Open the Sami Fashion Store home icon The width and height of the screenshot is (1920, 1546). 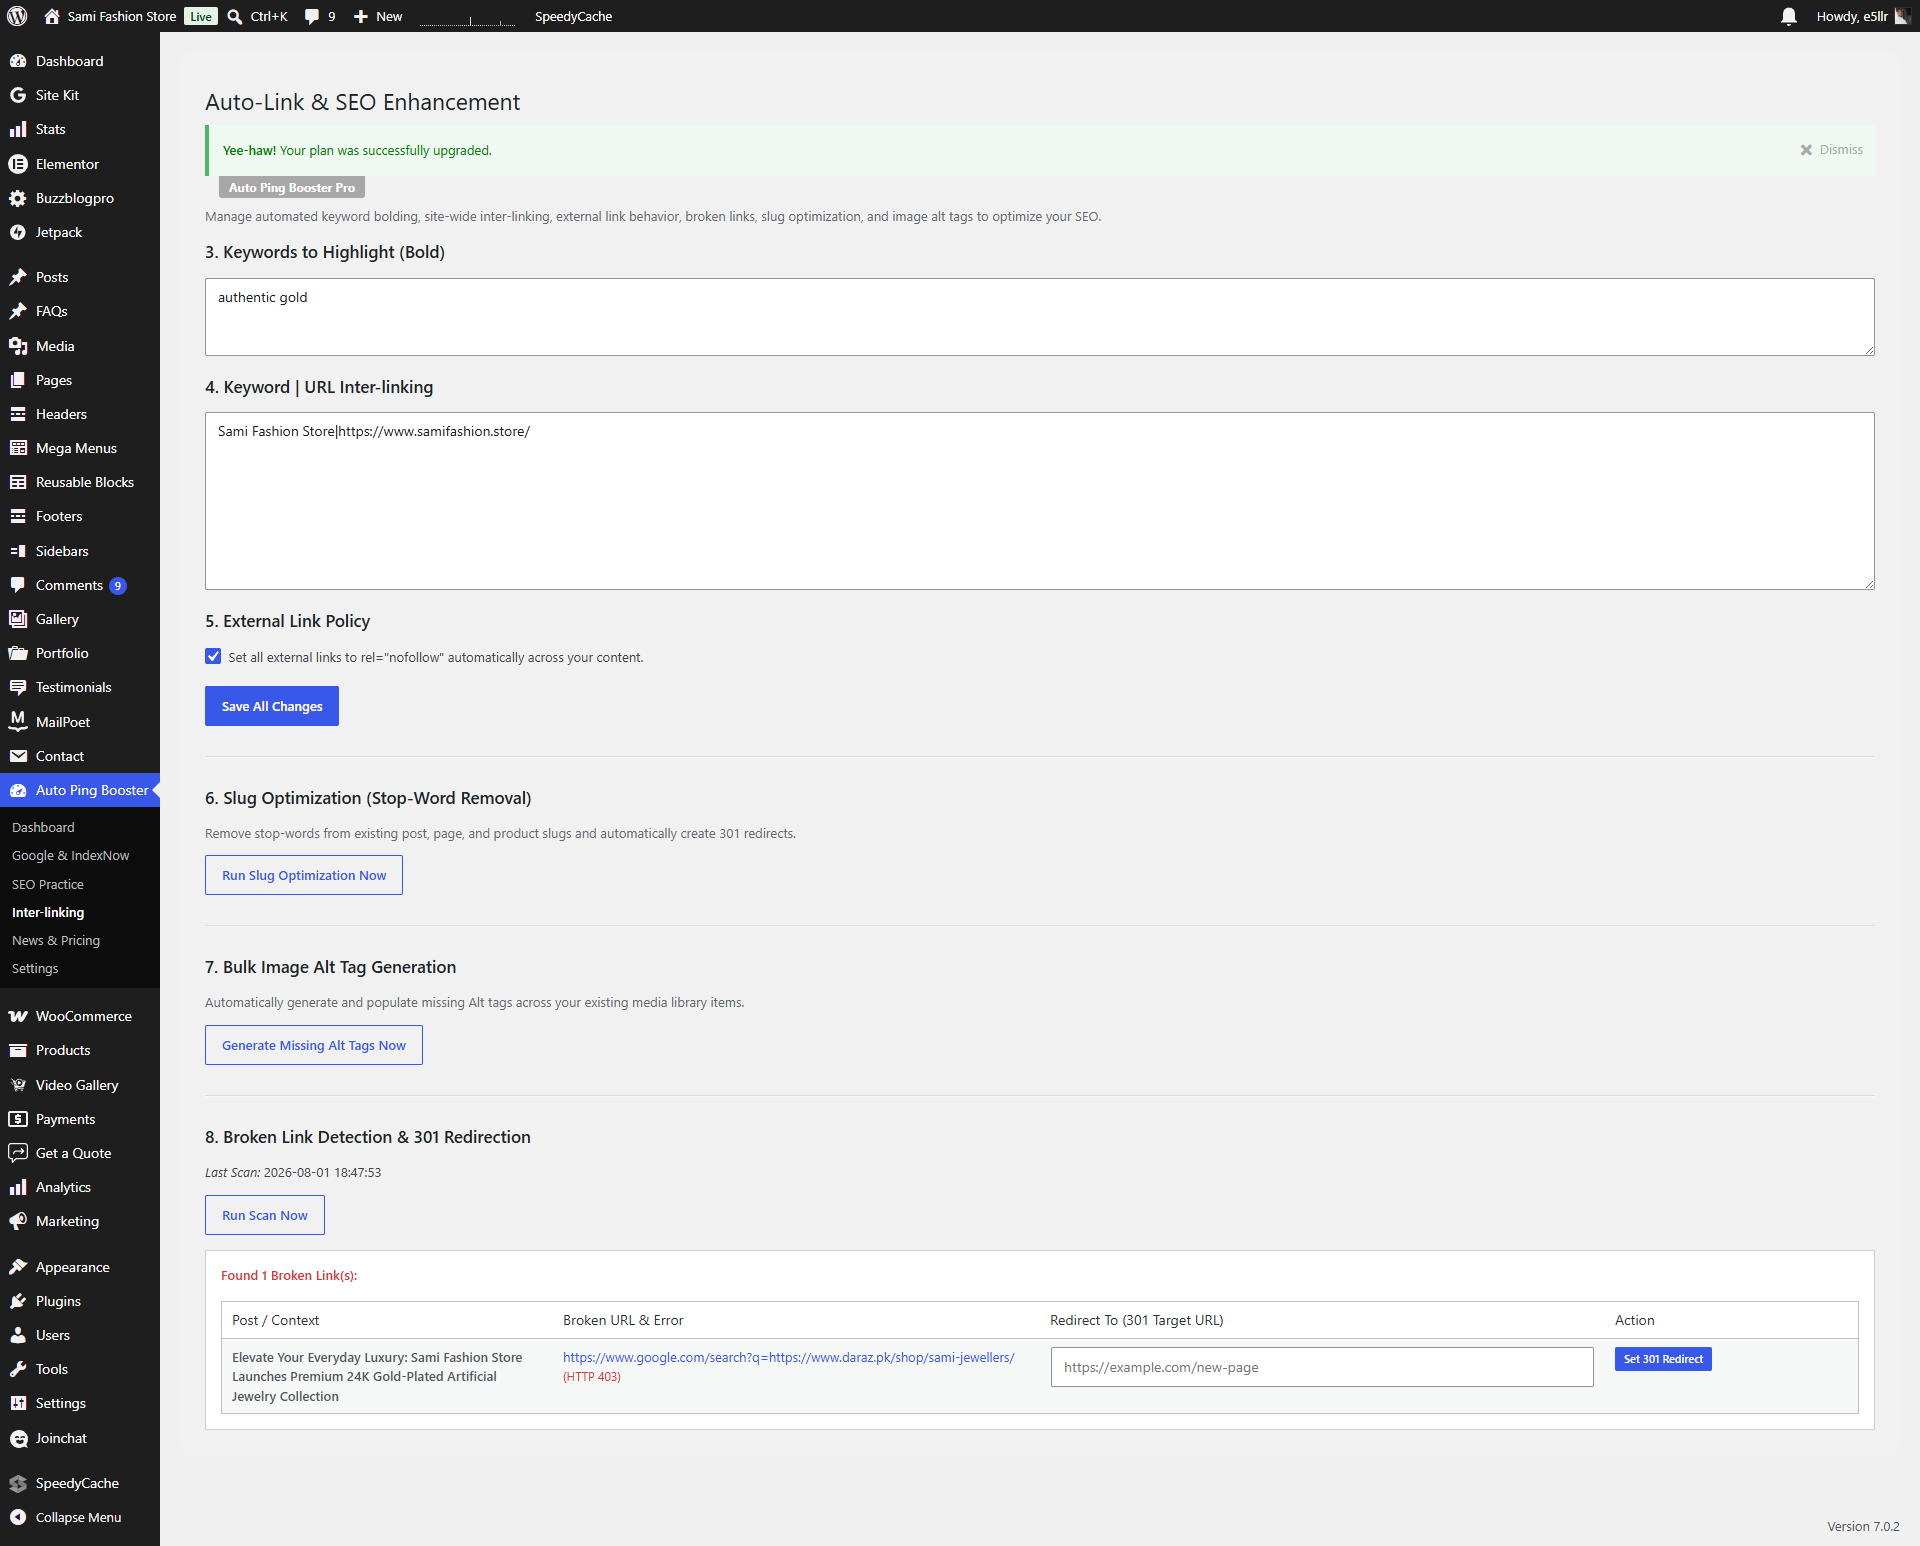click(x=52, y=16)
